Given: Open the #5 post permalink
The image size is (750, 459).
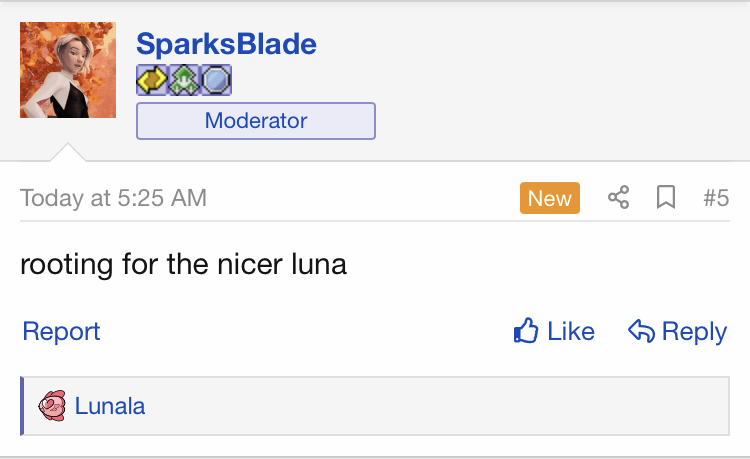Looking at the screenshot, I should (x=716, y=198).
